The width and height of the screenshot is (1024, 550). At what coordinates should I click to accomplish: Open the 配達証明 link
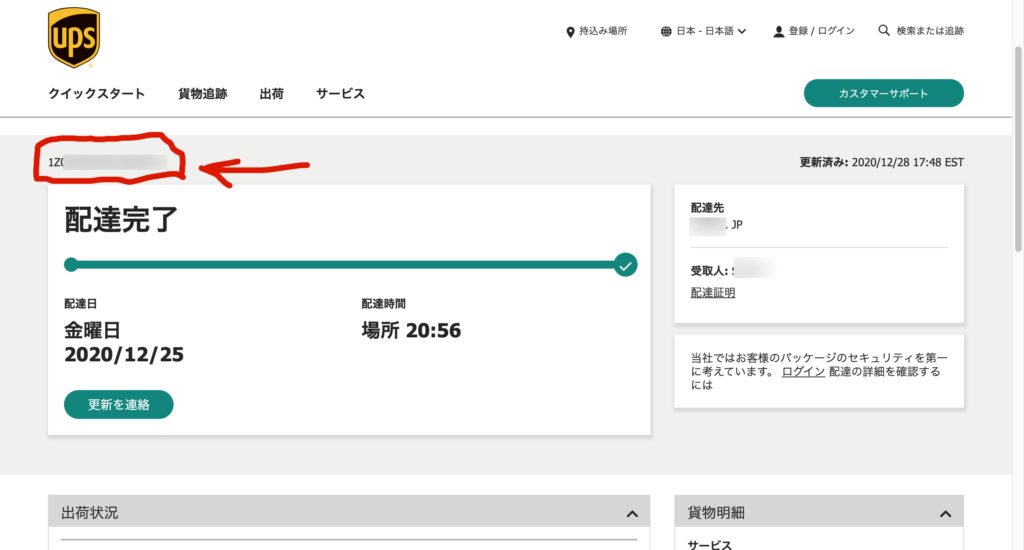coord(712,293)
